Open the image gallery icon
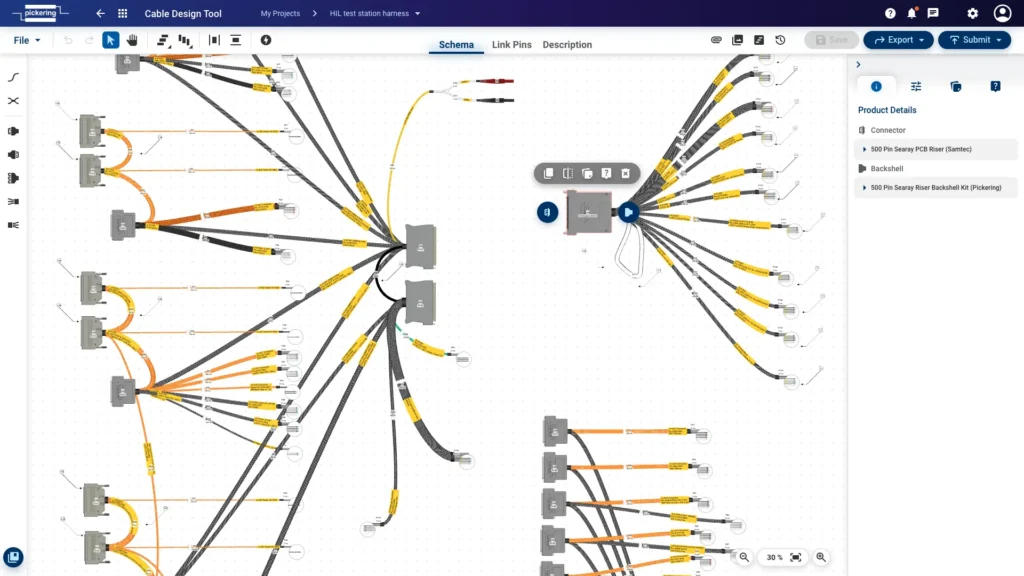Viewport: 1024px width, 576px height. tap(737, 40)
